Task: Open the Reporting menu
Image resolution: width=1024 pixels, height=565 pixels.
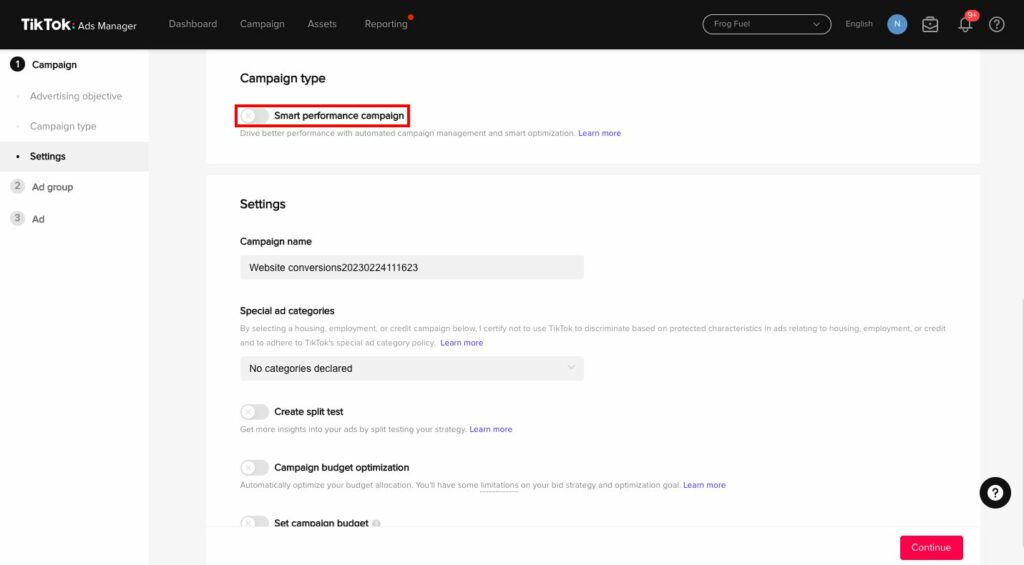Action: pyautogui.click(x=386, y=24)
